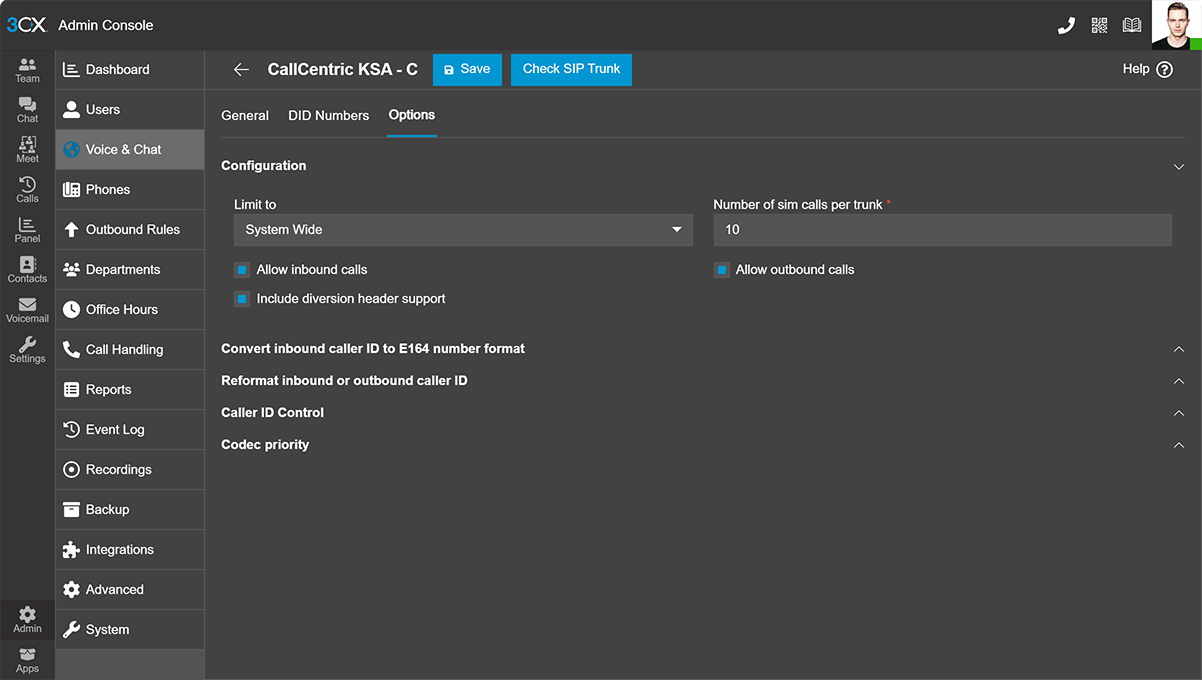This screenshot has height=680, width=1202.
Task: Expand the Codec priority section
Action: tap(1179, 445)
